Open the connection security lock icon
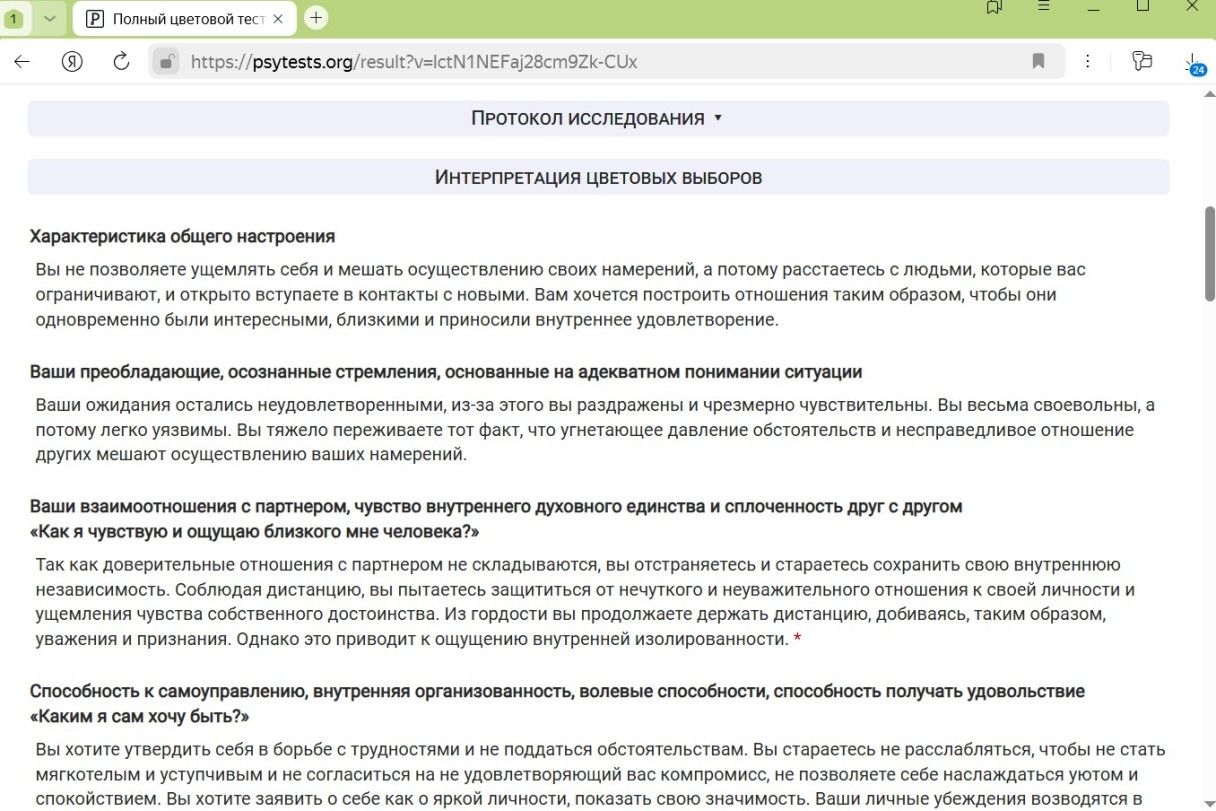This screenshot has height=811, width=1216. click(166, 60)
